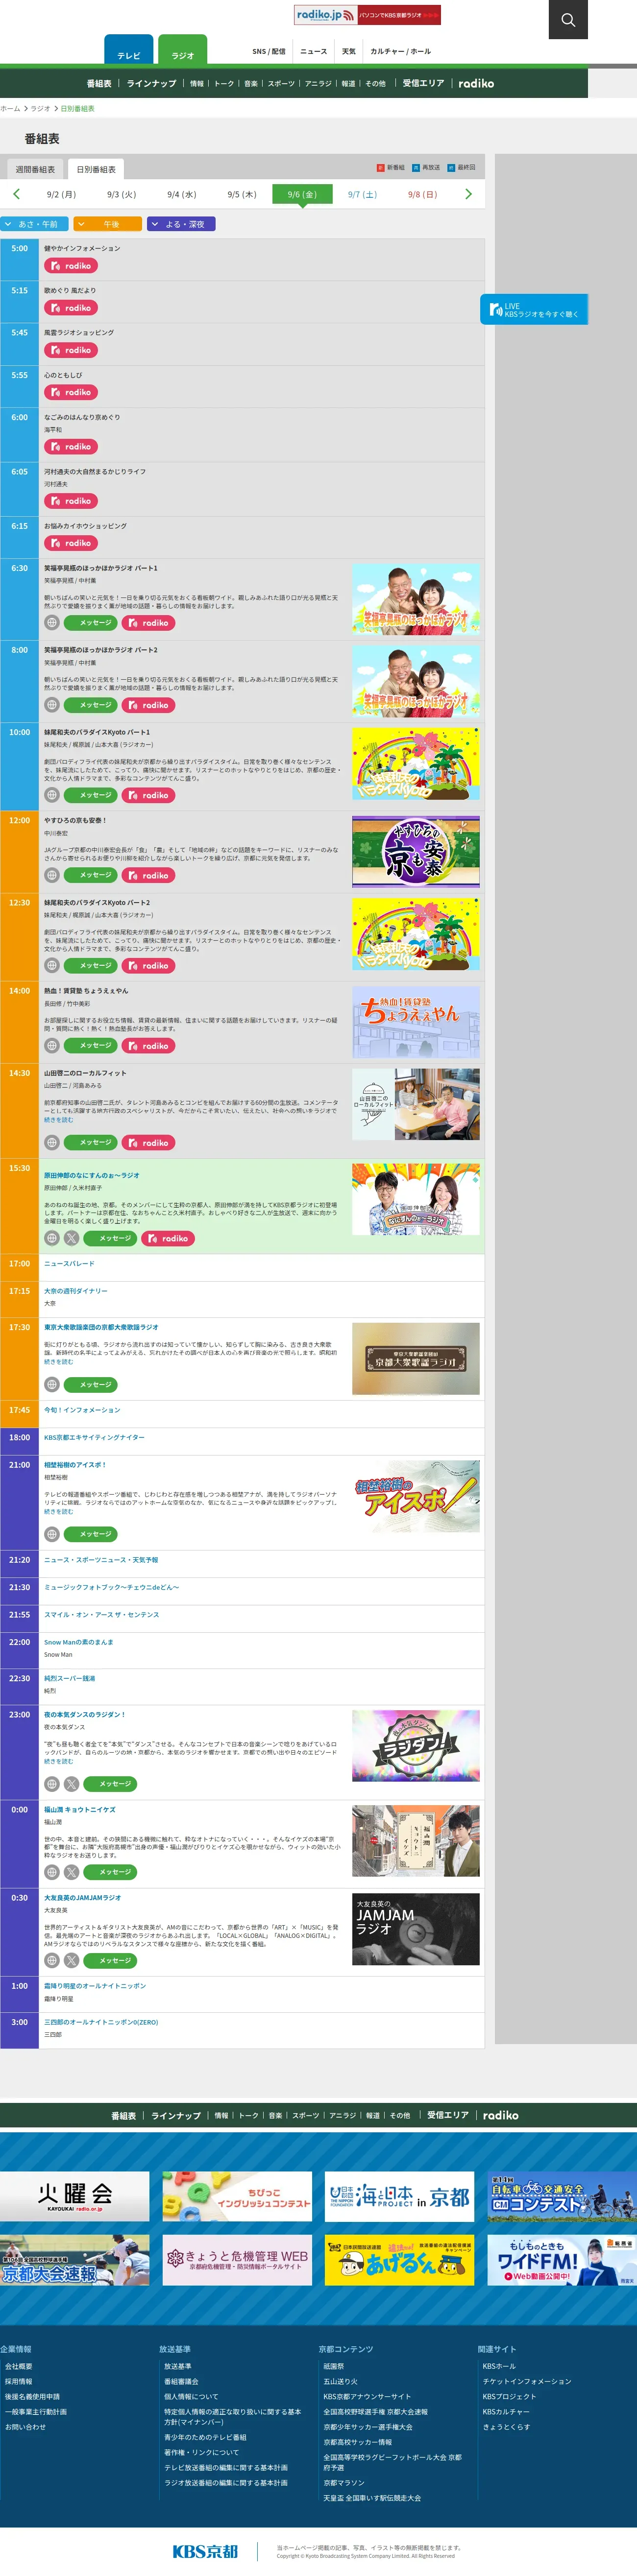The width and height of the screenshot is (637, 2576).
Task: Click the 日別番組表 breadcrumb link
Action: pyautogui.click(x=78, y=108)
